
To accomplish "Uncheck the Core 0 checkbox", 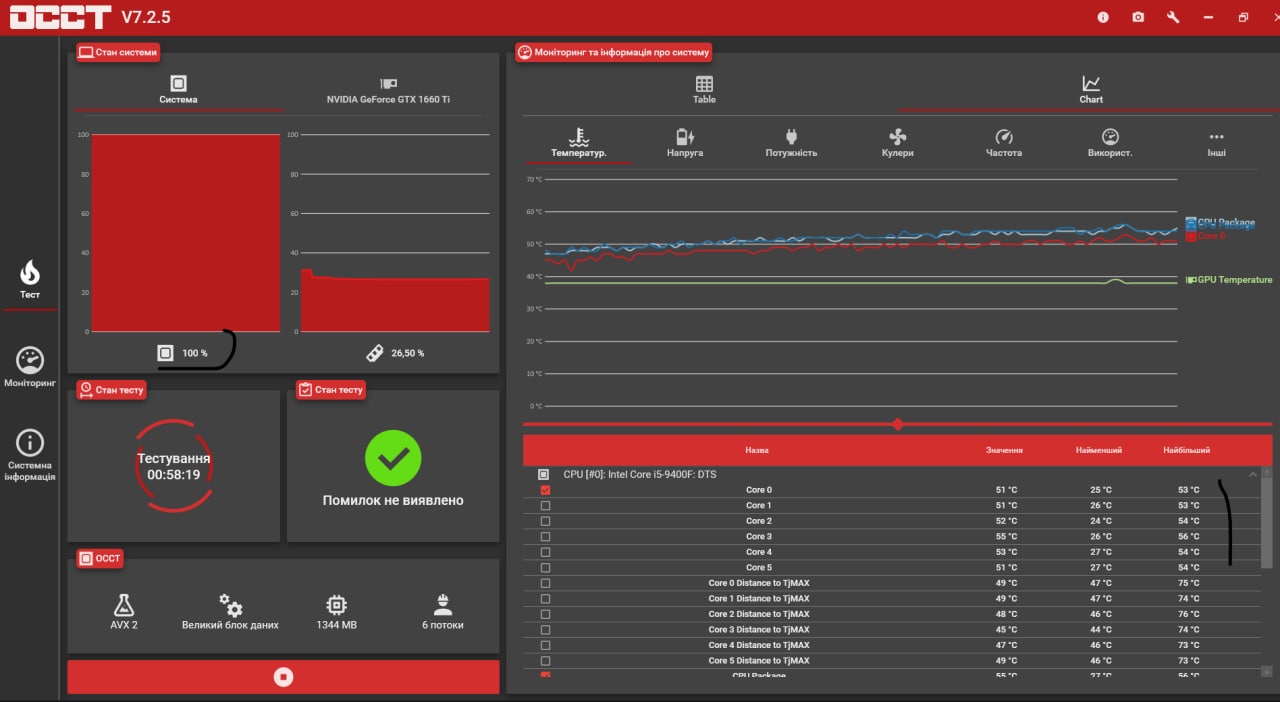I will tap(545, 490).
